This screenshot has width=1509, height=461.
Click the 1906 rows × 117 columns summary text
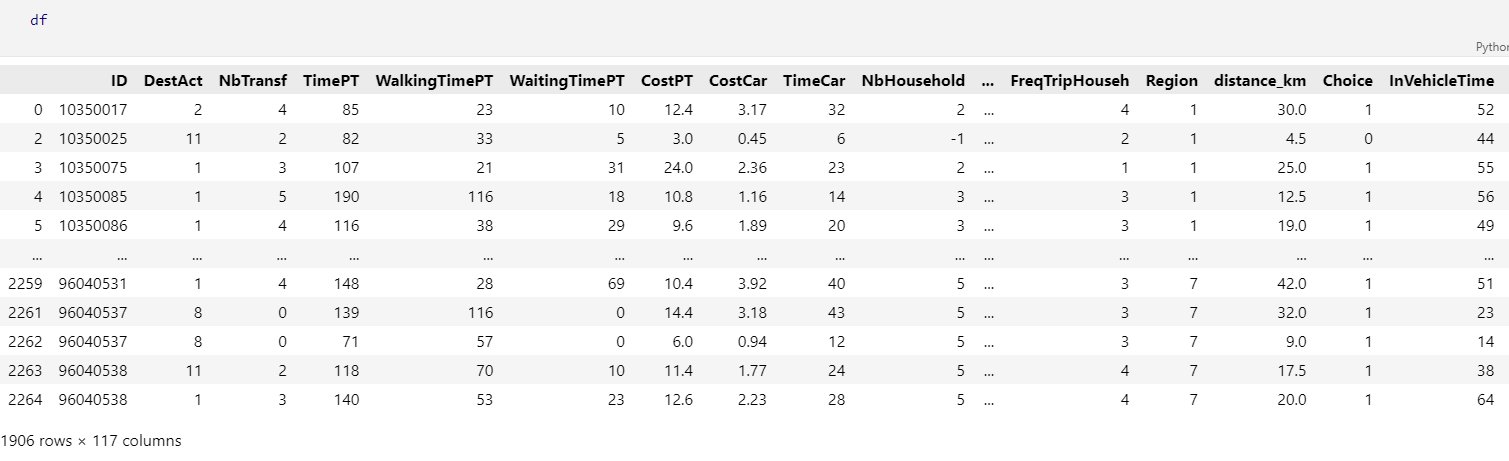pyautogui.click(x=91, y=440)
